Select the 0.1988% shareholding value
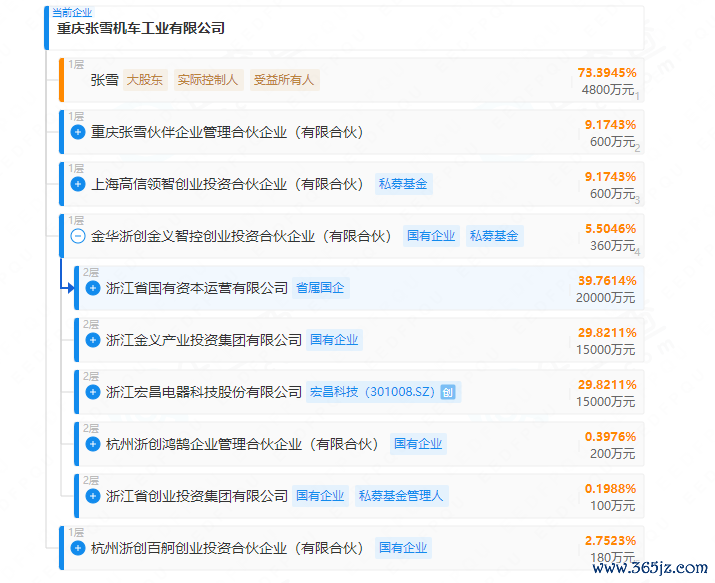The height and width of the screenshot is (583, 715). (x=611, y=489)
